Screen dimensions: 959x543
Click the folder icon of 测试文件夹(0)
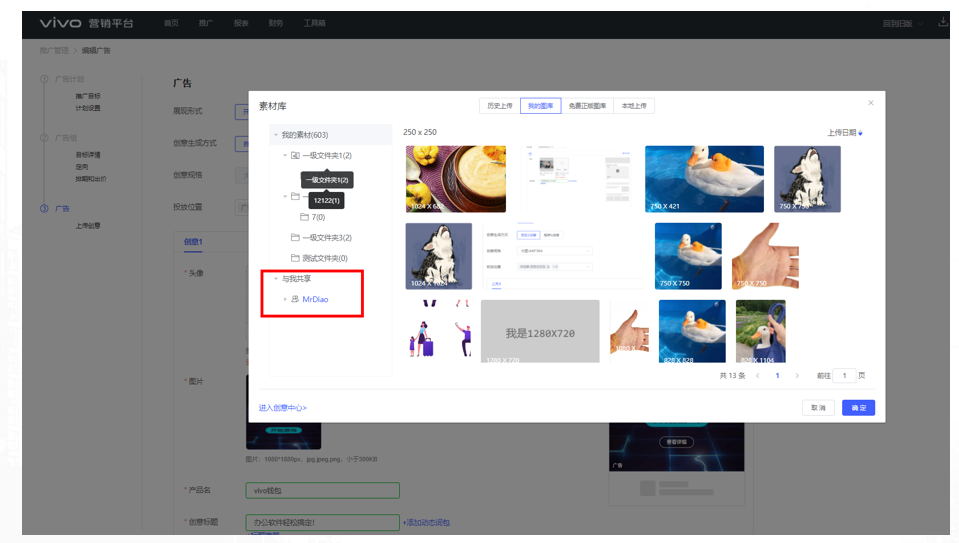(295, 258)
